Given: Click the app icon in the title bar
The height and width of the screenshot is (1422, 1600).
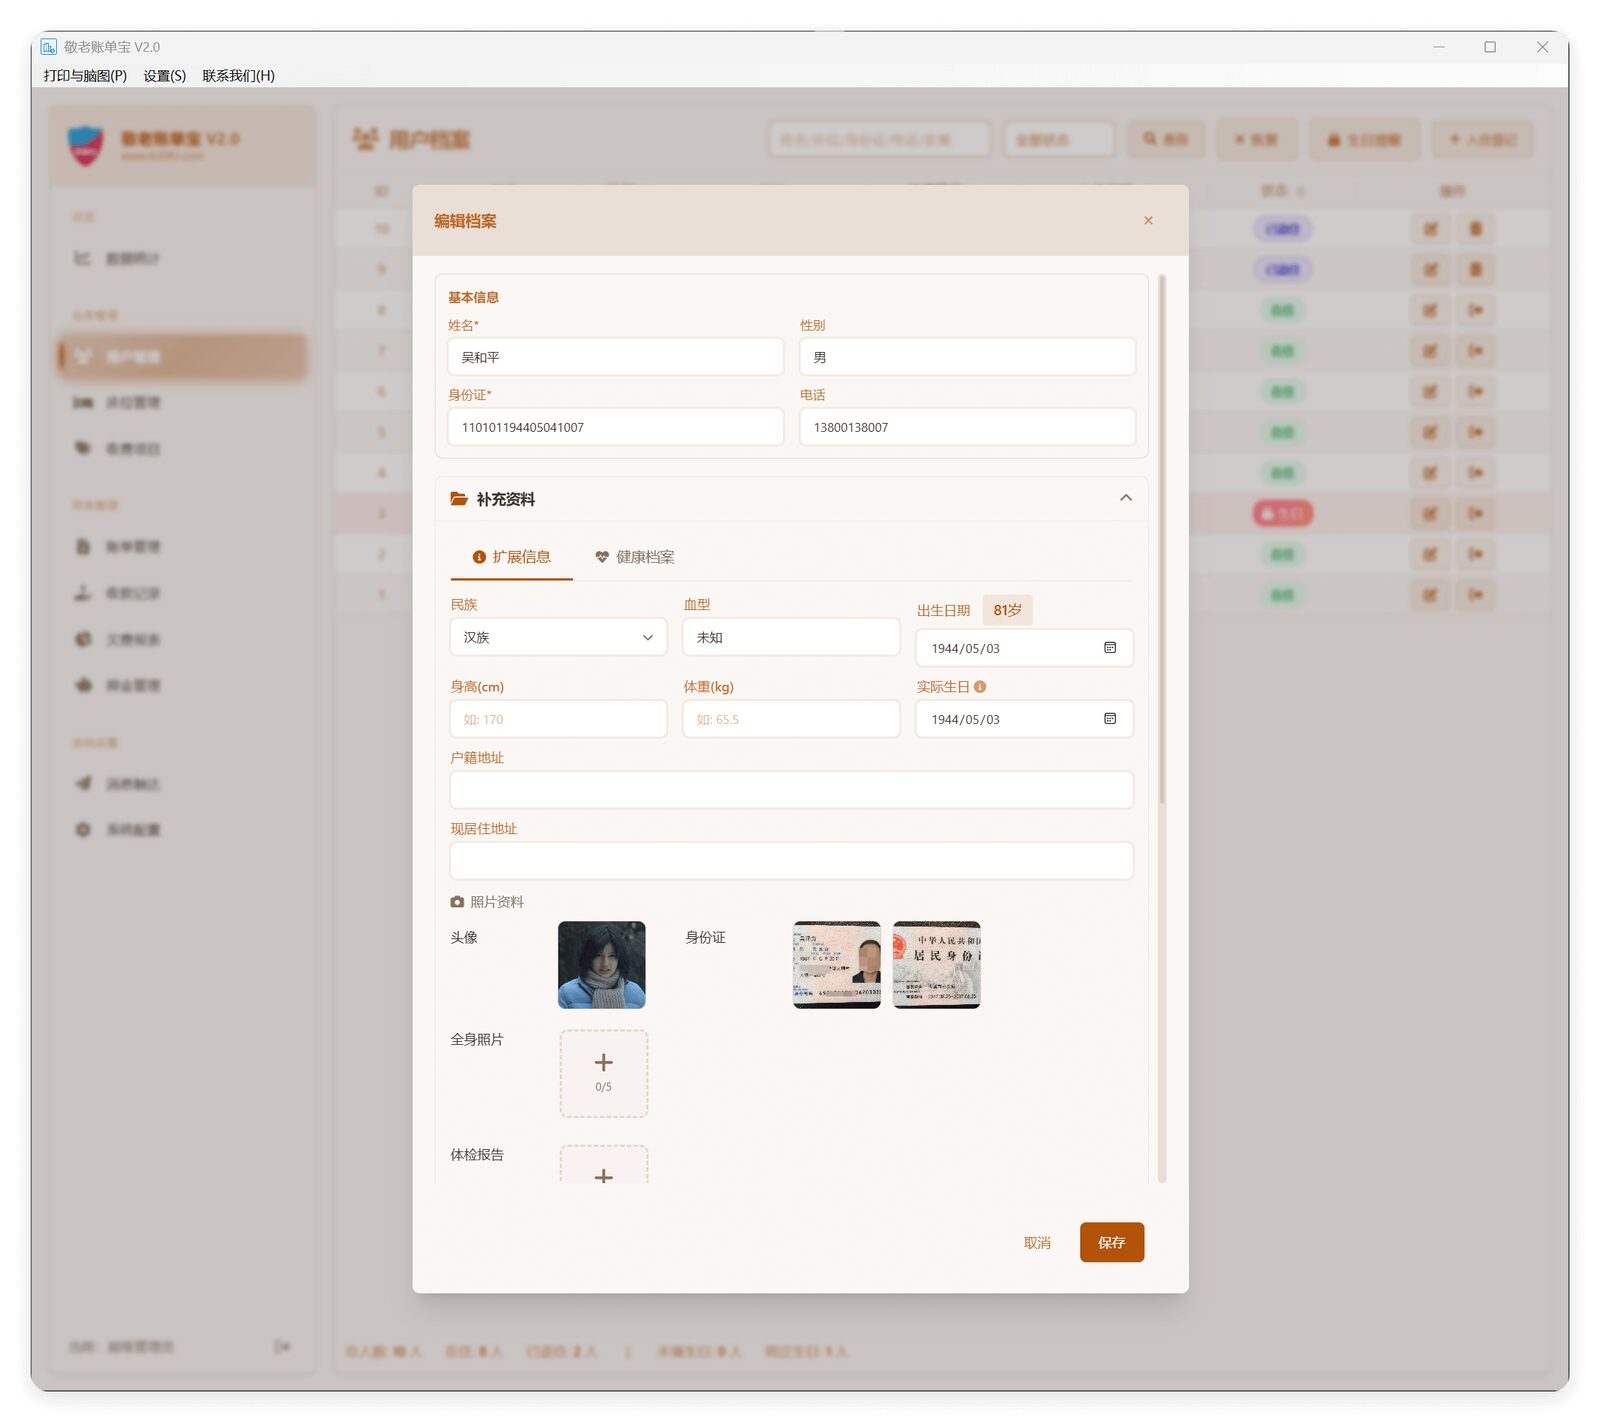Looking at the screenshot, I should coord(49,47).
